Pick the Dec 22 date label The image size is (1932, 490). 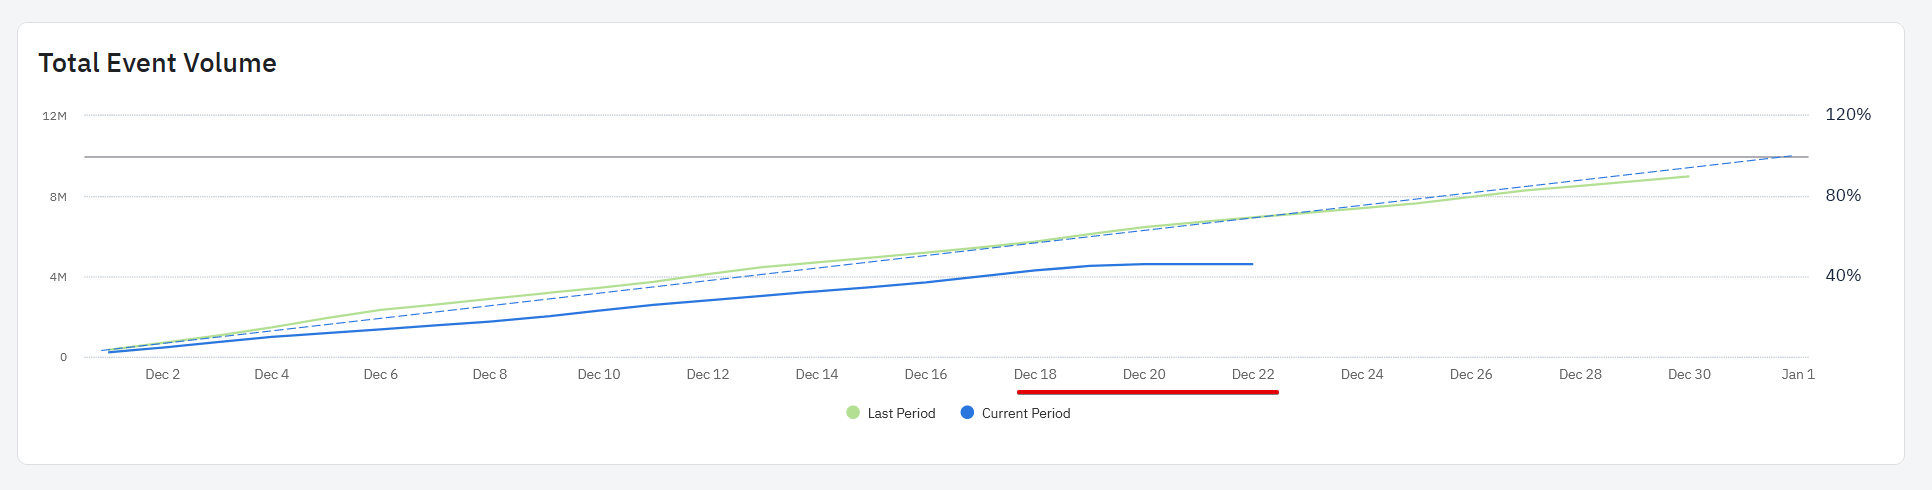click(1253, 374)
